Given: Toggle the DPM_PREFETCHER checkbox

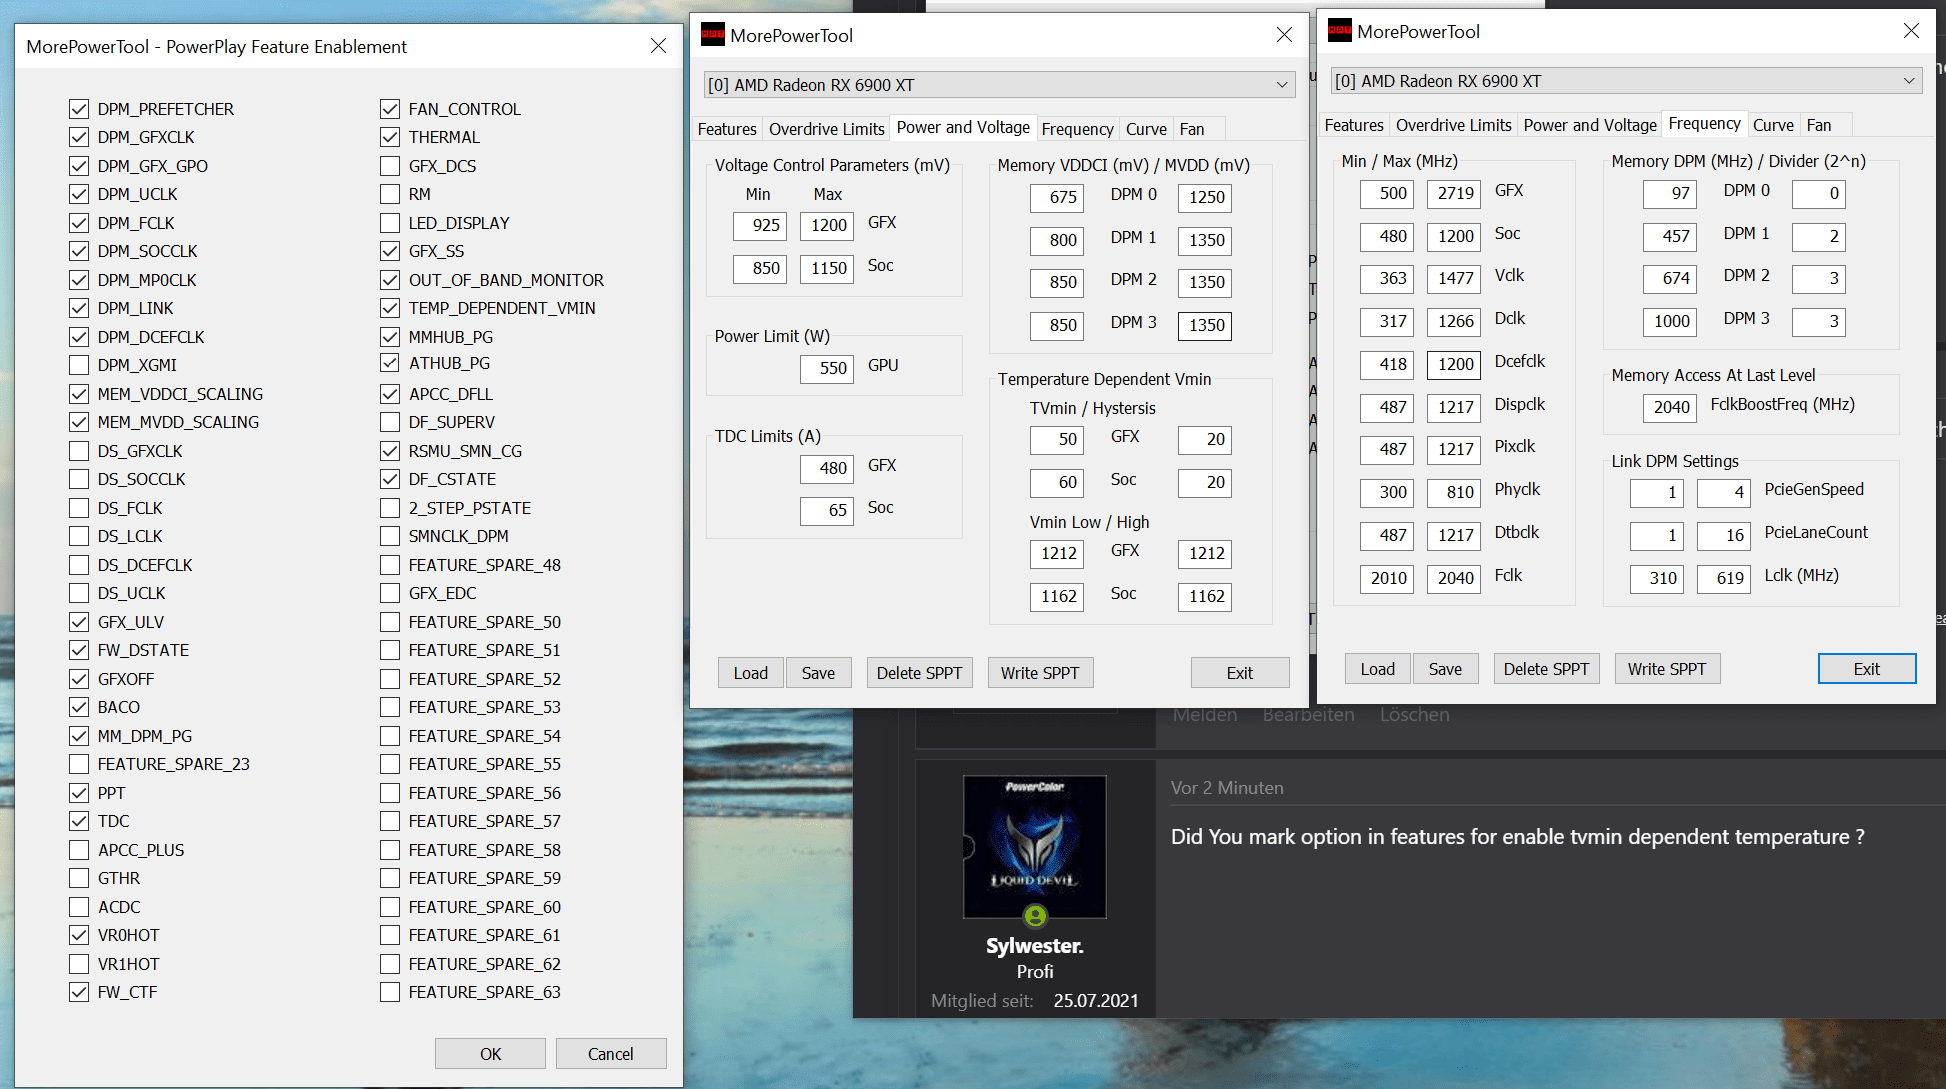Looking at the screenshot, I should 79,109.
